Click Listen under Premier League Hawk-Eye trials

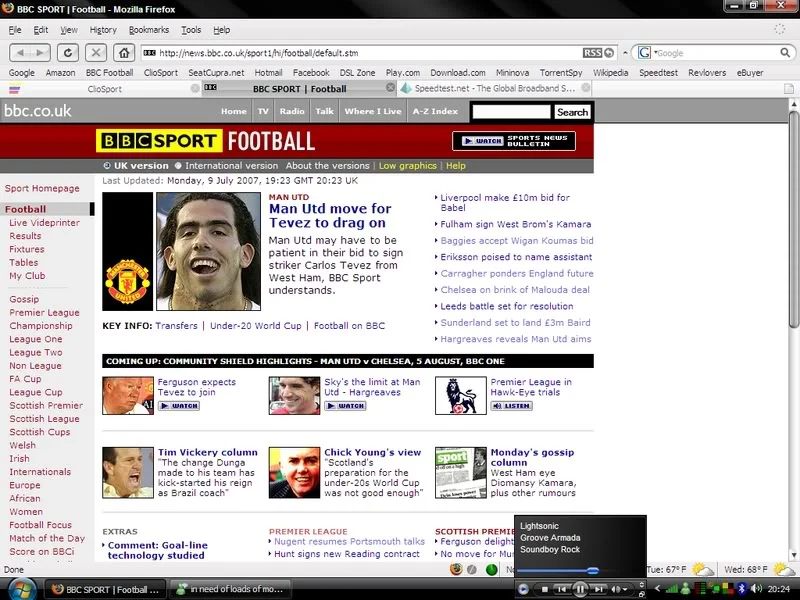pos(511,406)
